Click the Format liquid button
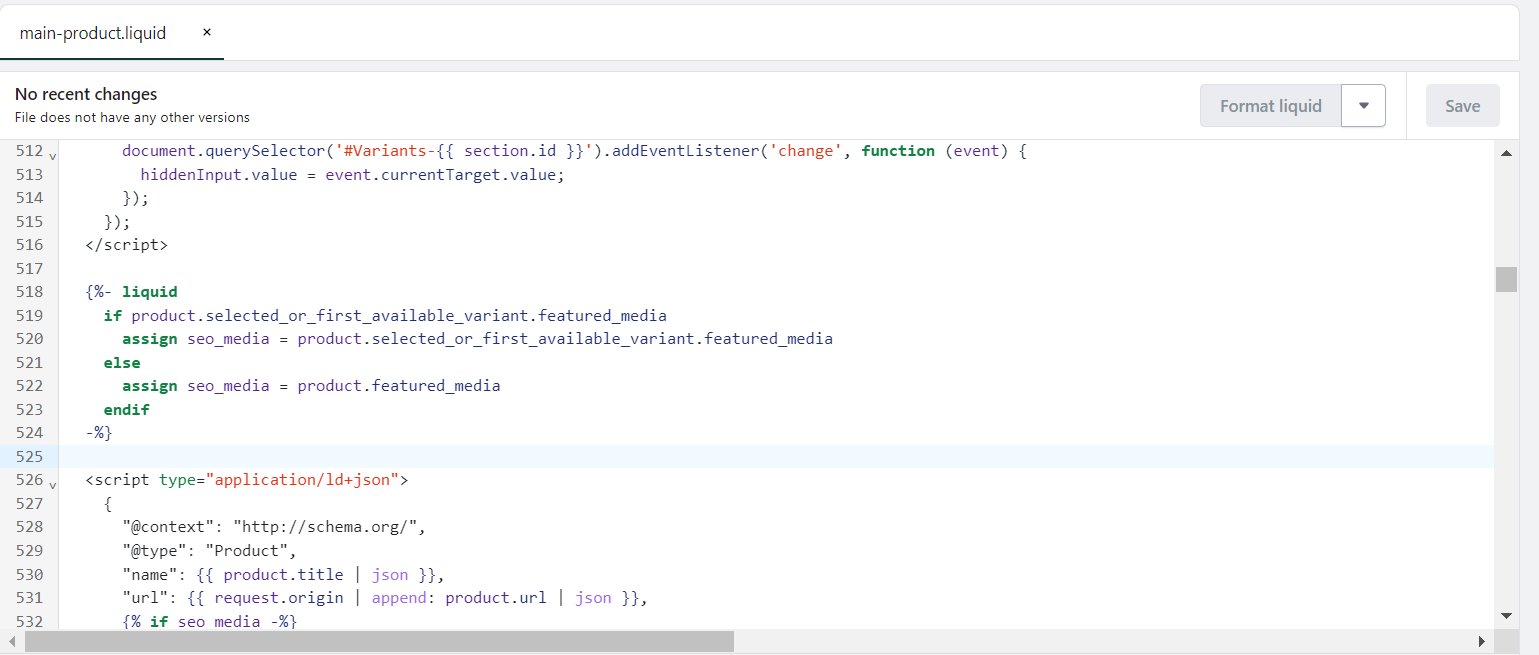Screen dimensions: 1539x655 (1270, 106)
